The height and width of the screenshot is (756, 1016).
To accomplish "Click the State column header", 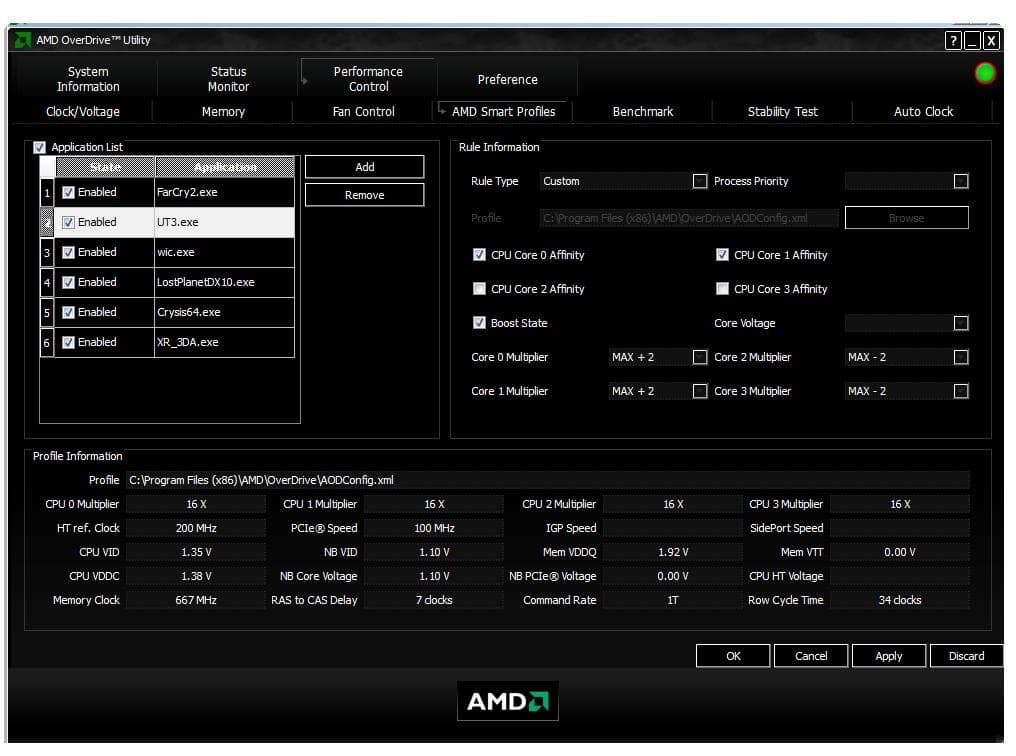I will [x=105, y=167].
